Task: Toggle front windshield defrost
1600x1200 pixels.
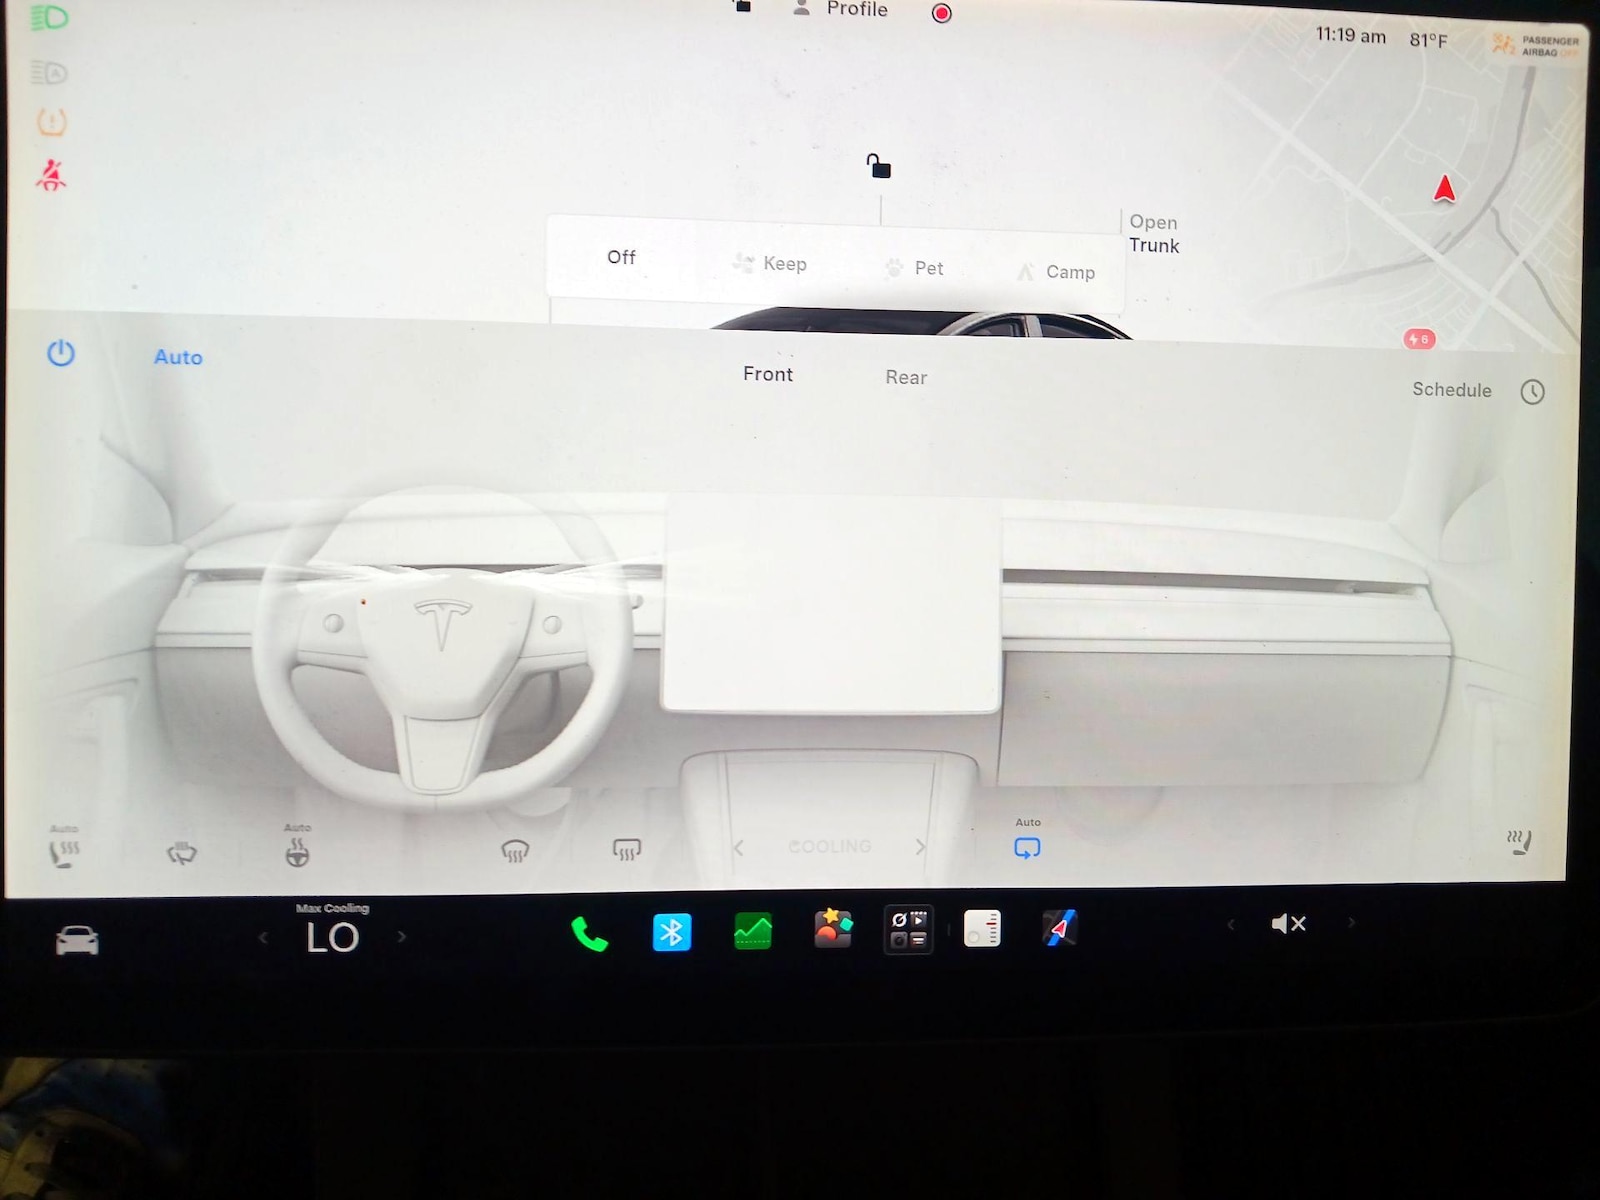Action: tap(515, 851)
